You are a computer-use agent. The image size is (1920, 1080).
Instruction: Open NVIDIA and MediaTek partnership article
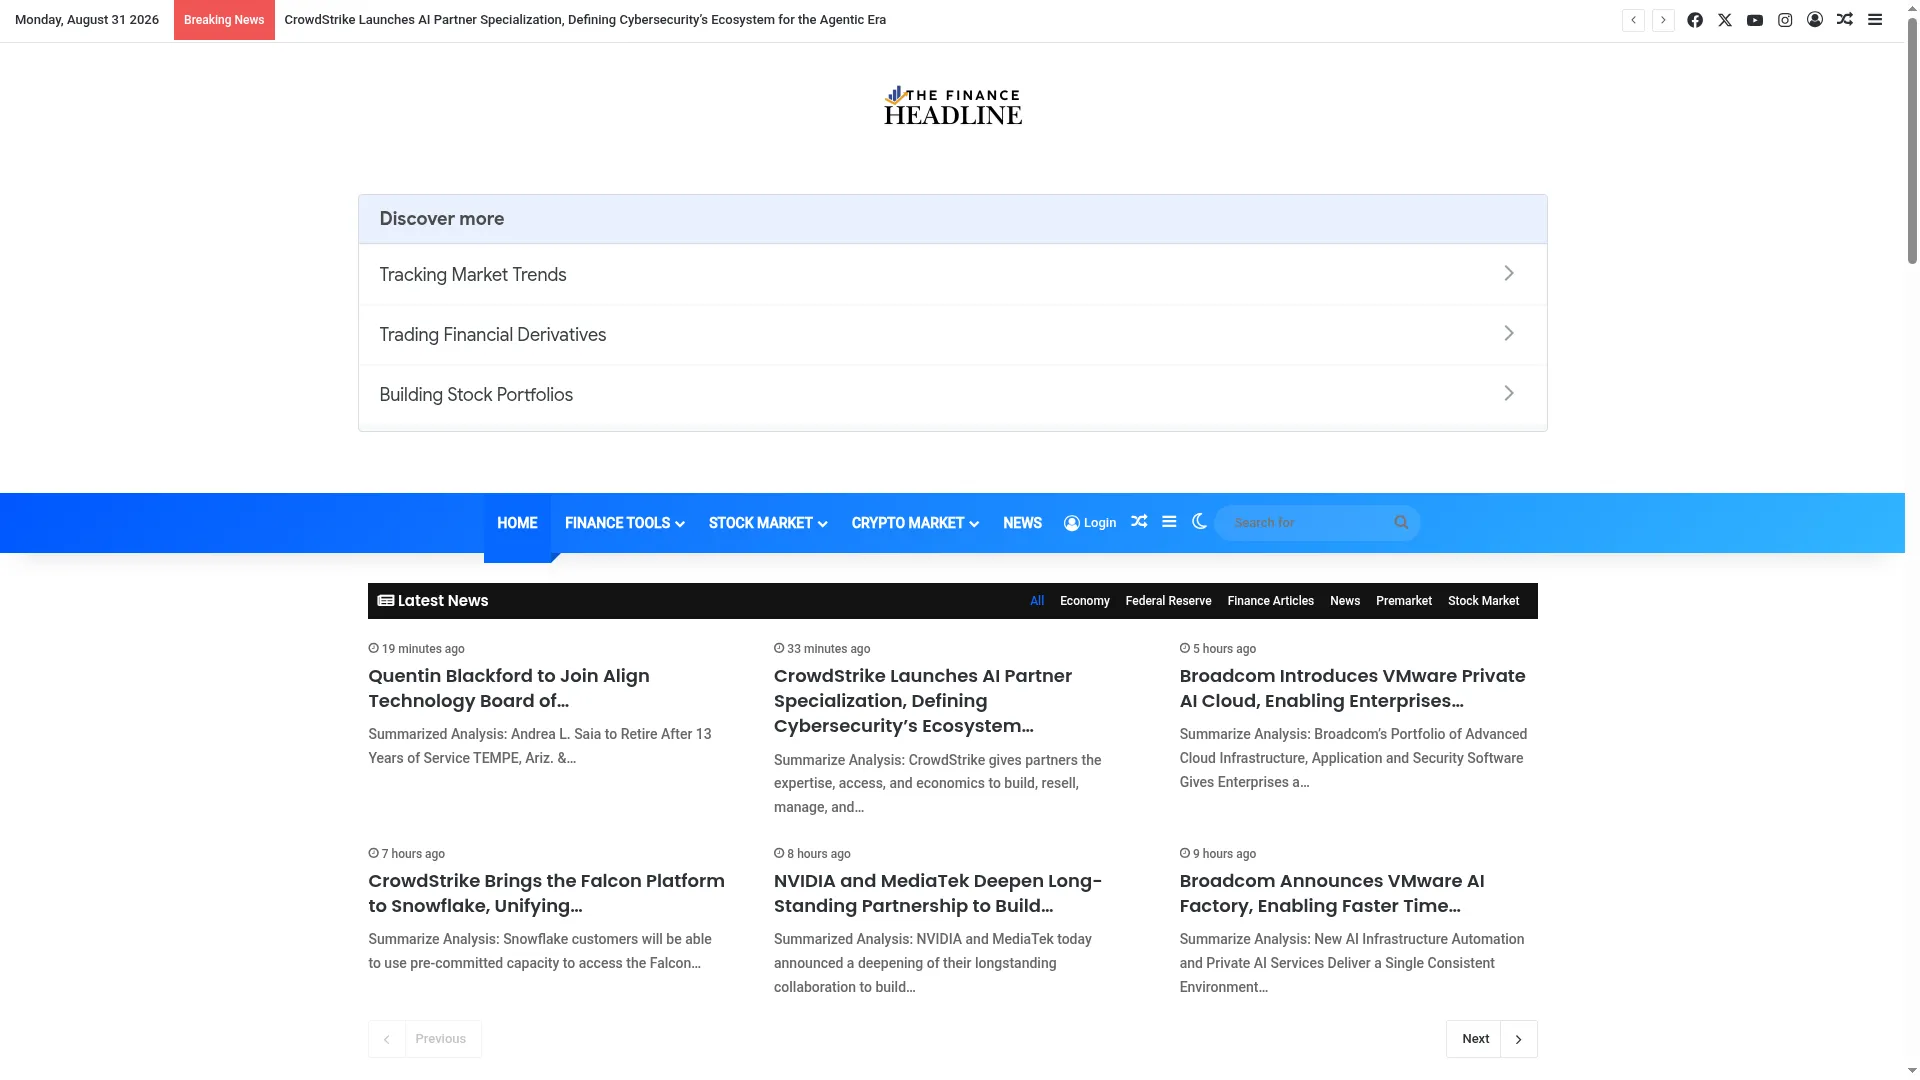937,893
